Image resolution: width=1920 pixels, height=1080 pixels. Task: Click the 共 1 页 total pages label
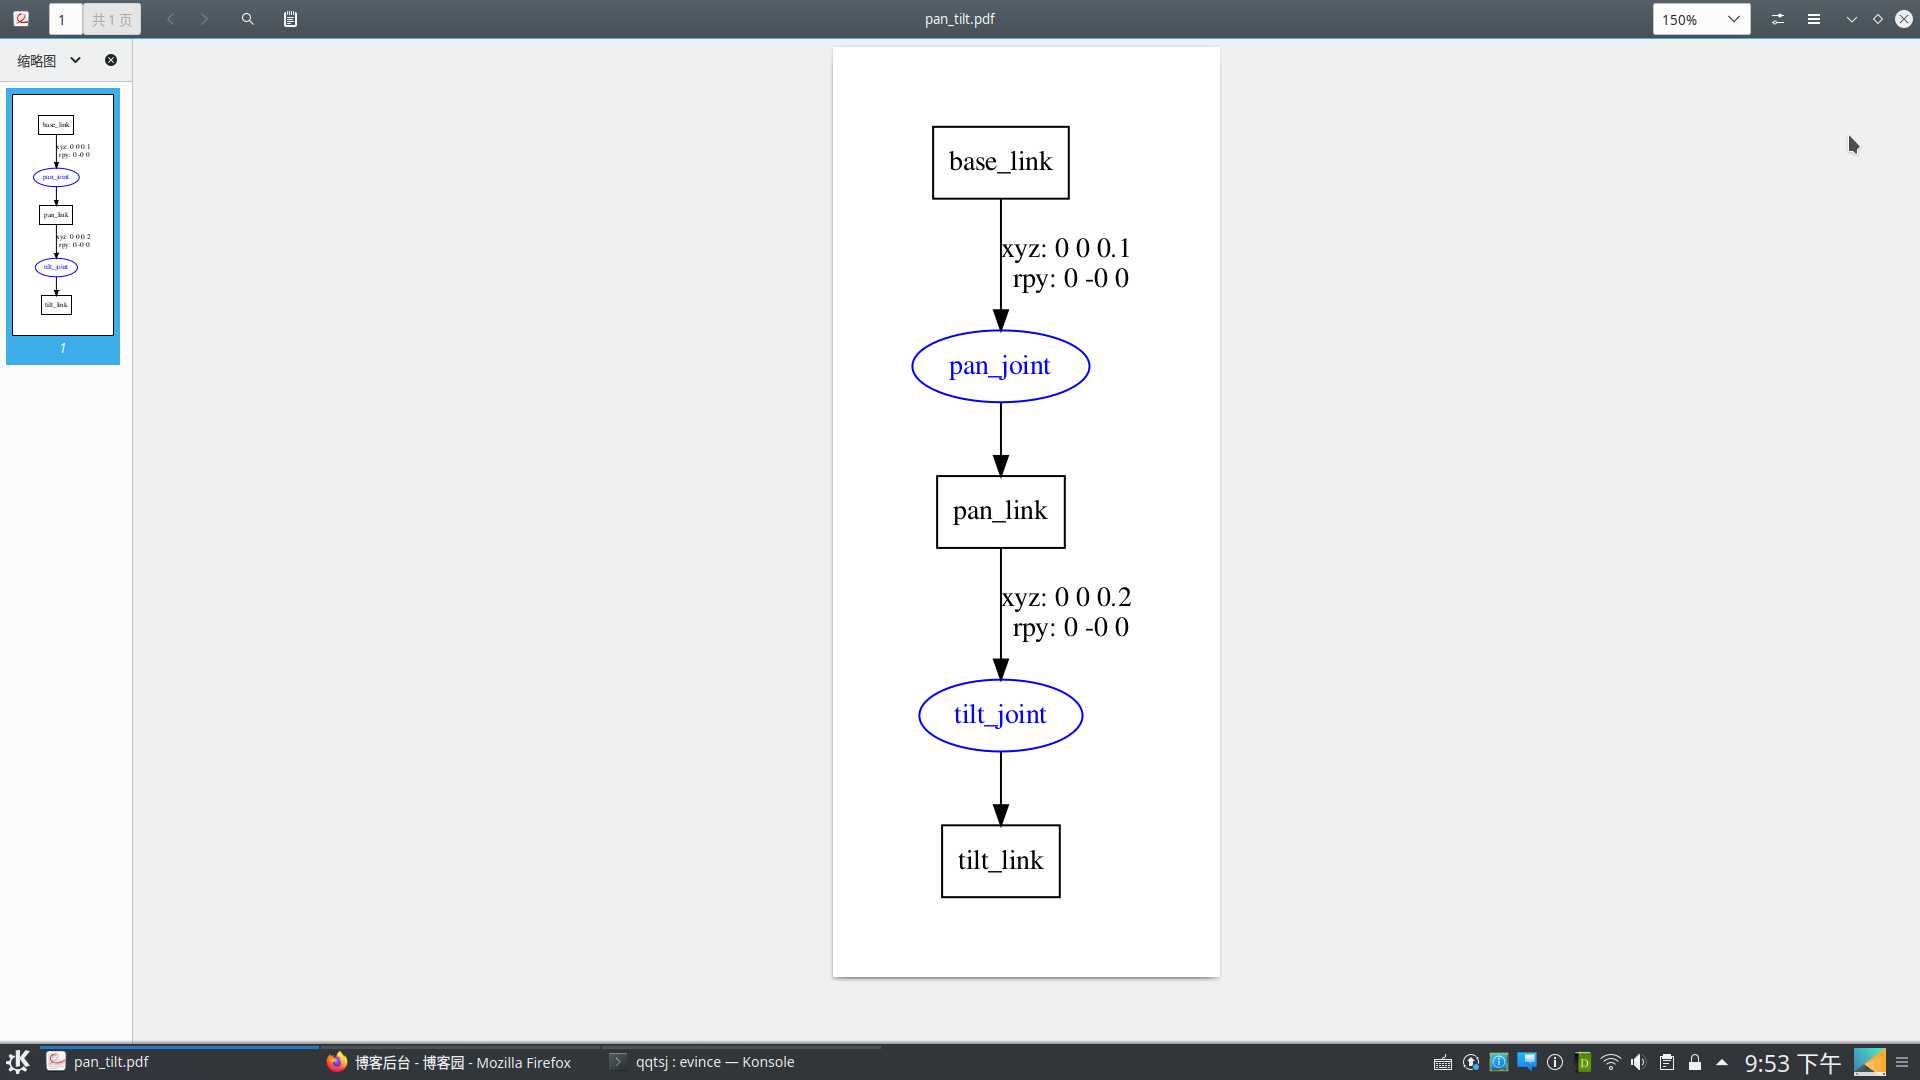point(112,19)
